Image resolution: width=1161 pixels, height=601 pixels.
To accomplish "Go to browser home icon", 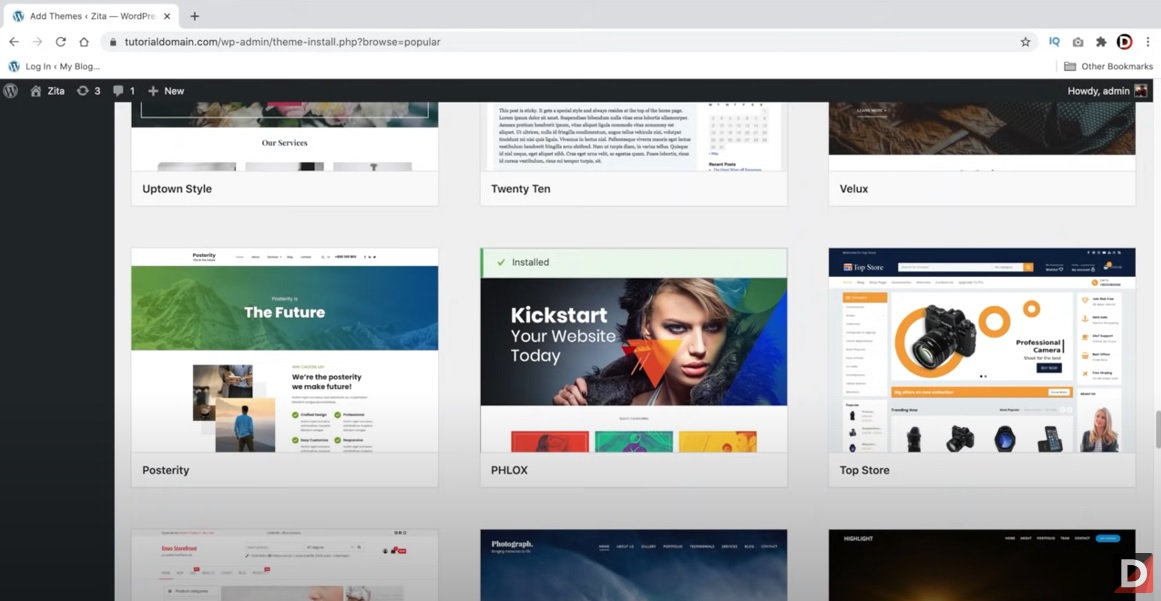I will coord(84,42).
